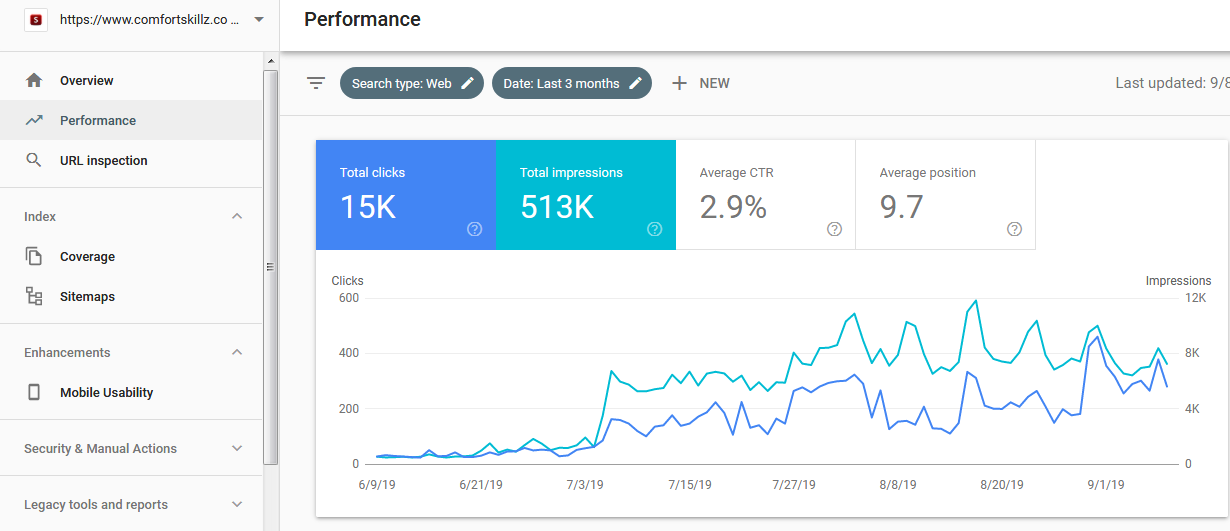1230x531 pixels.
Task: Open help icon for Average CTR
Action: 834,229
